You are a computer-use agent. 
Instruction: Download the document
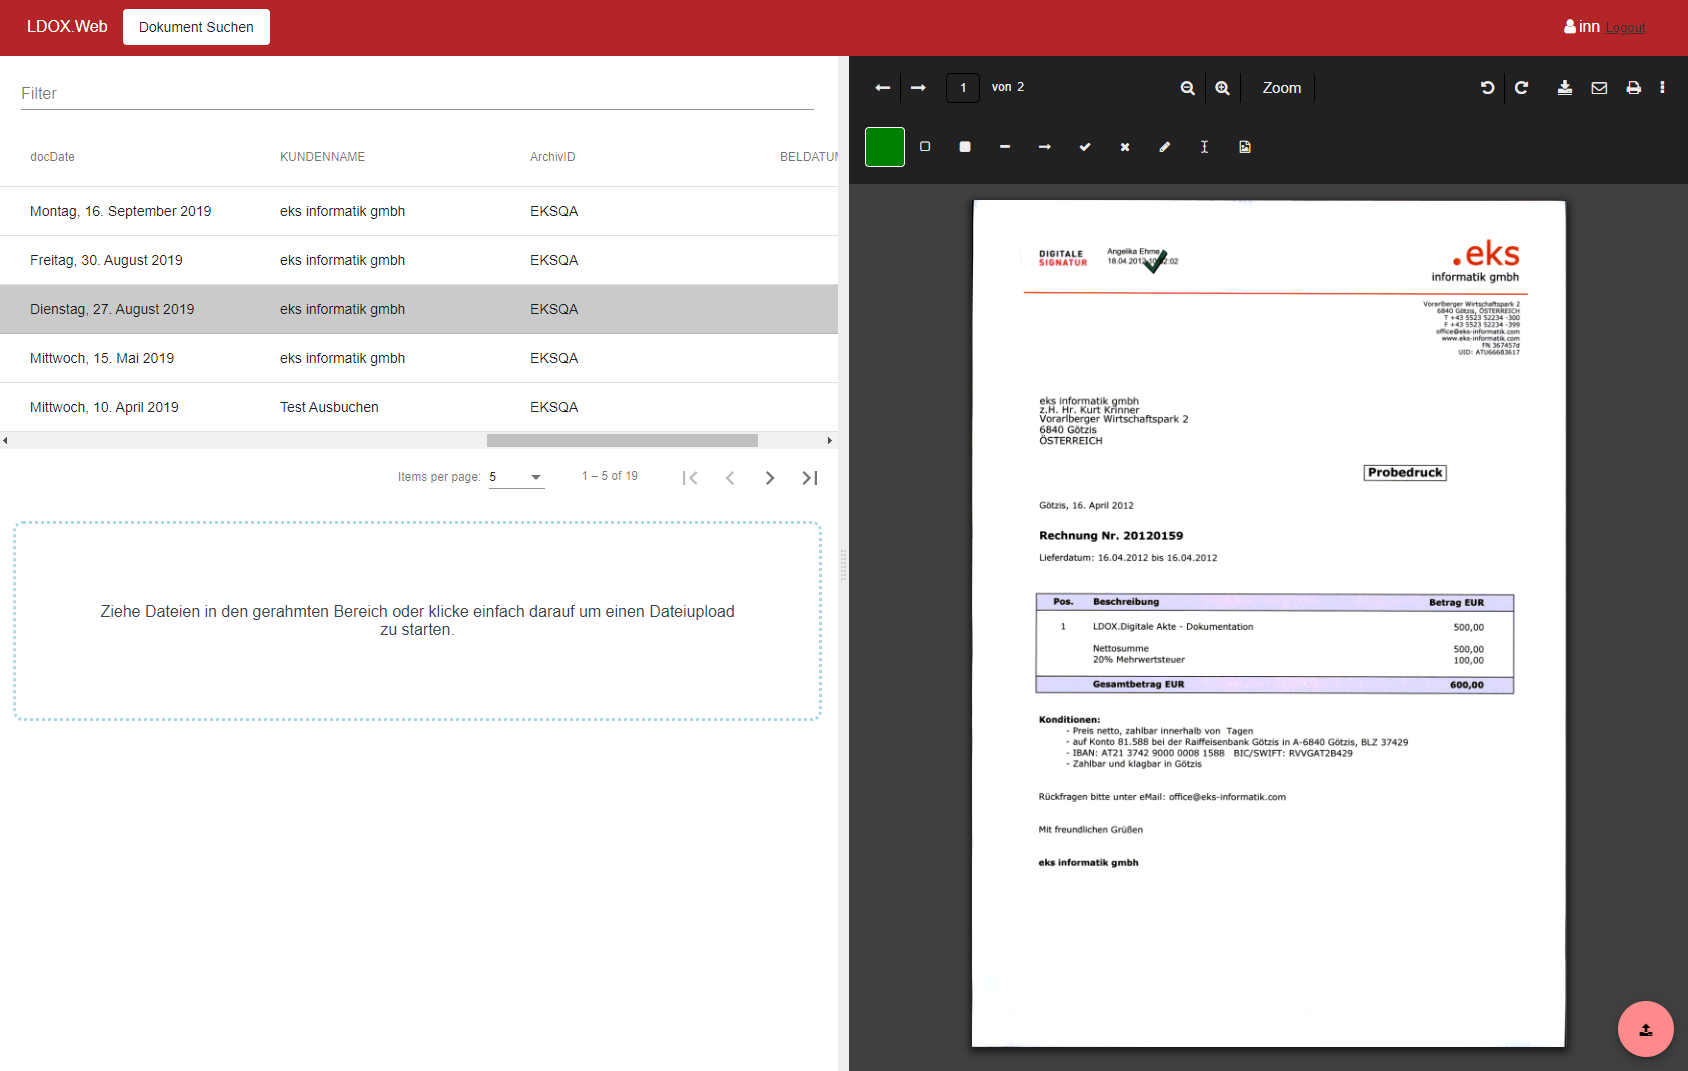[1565, 88]
